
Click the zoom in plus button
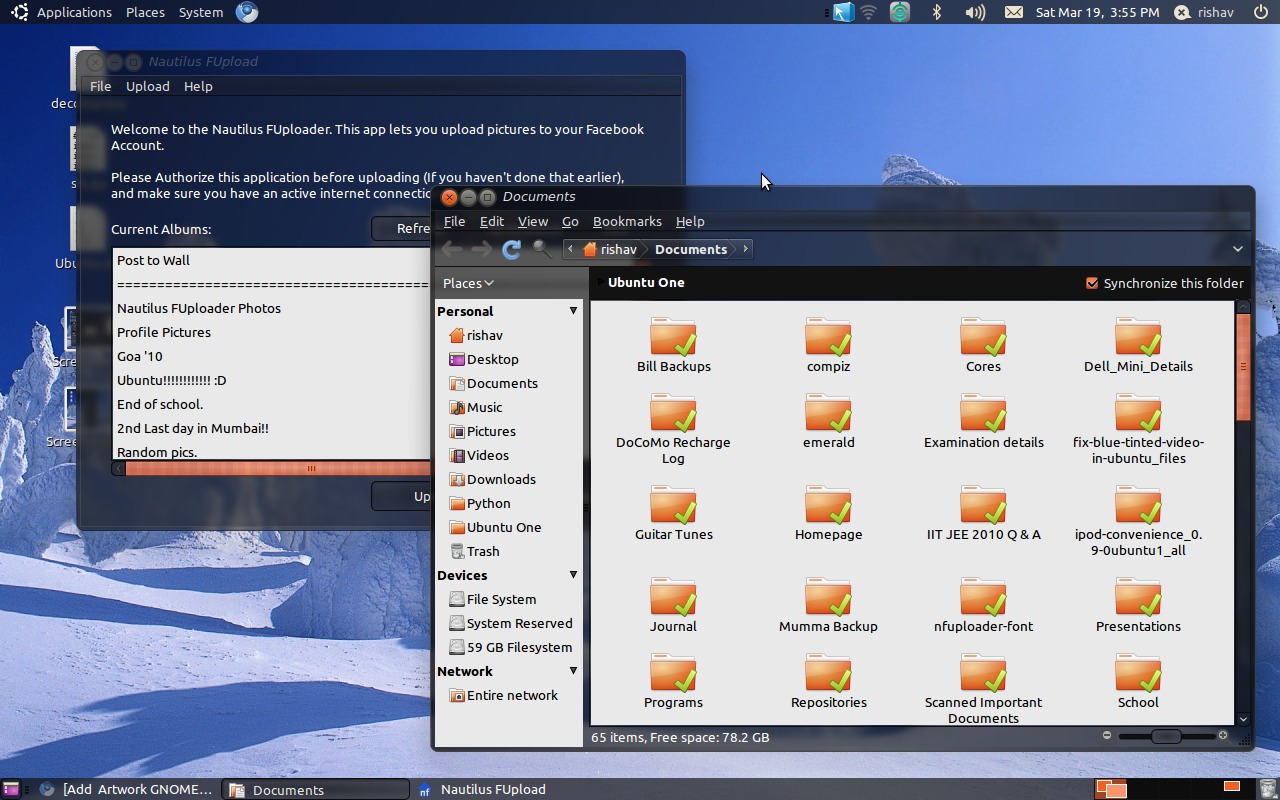pyautogui.click(x=1222, y=735)
